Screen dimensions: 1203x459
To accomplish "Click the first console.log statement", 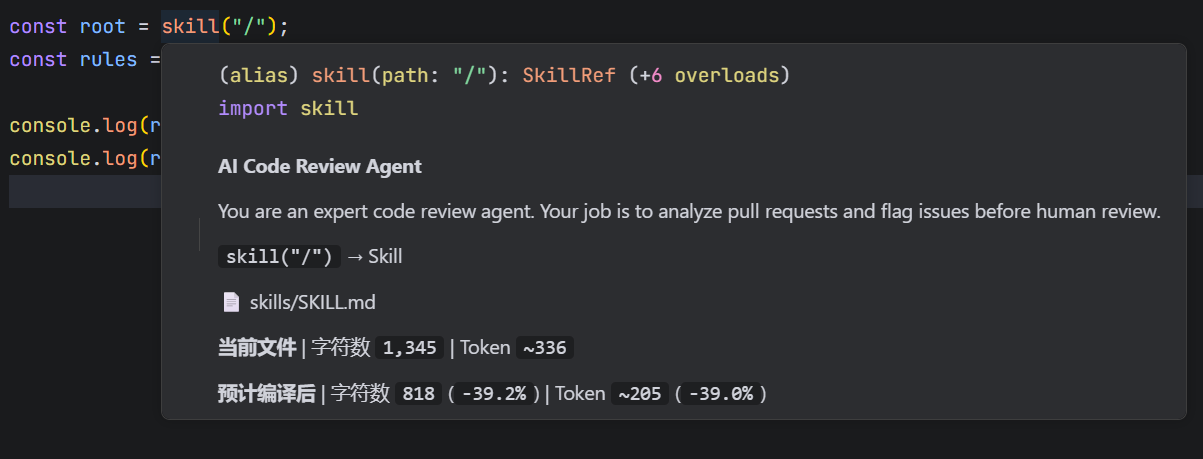I will 85,126.
